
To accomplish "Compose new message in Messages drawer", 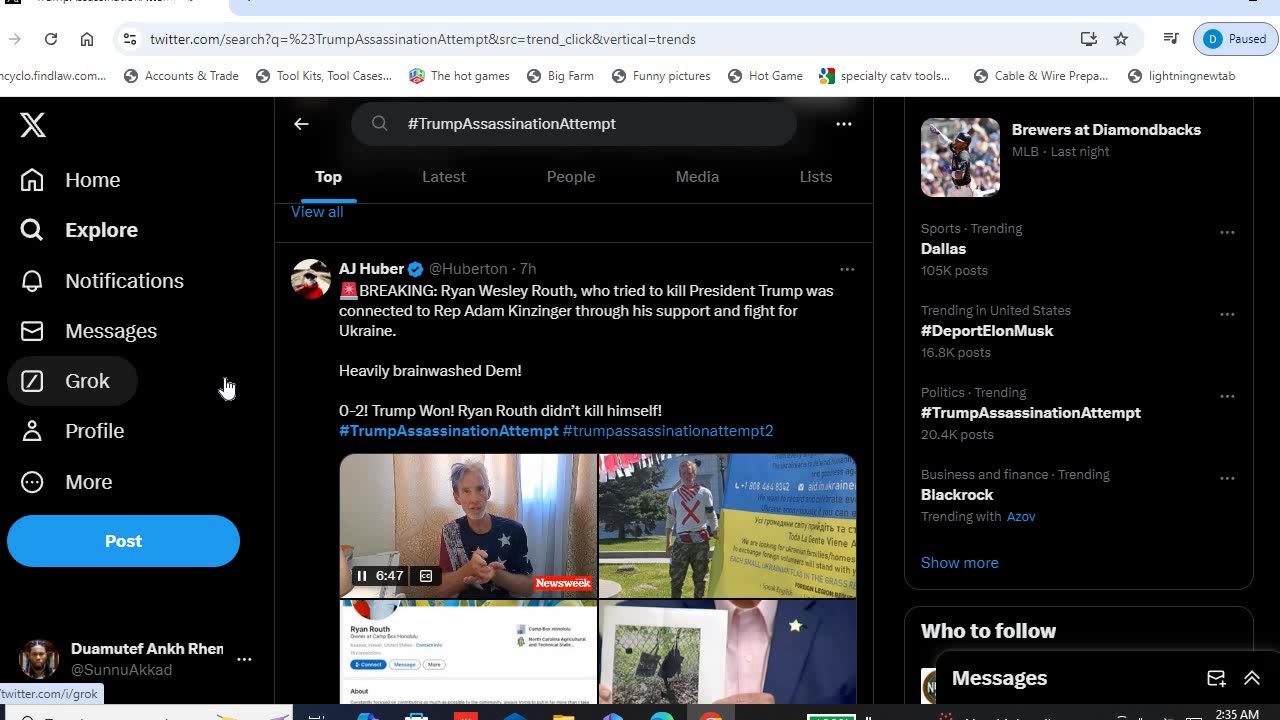I will pos(1216,678).
